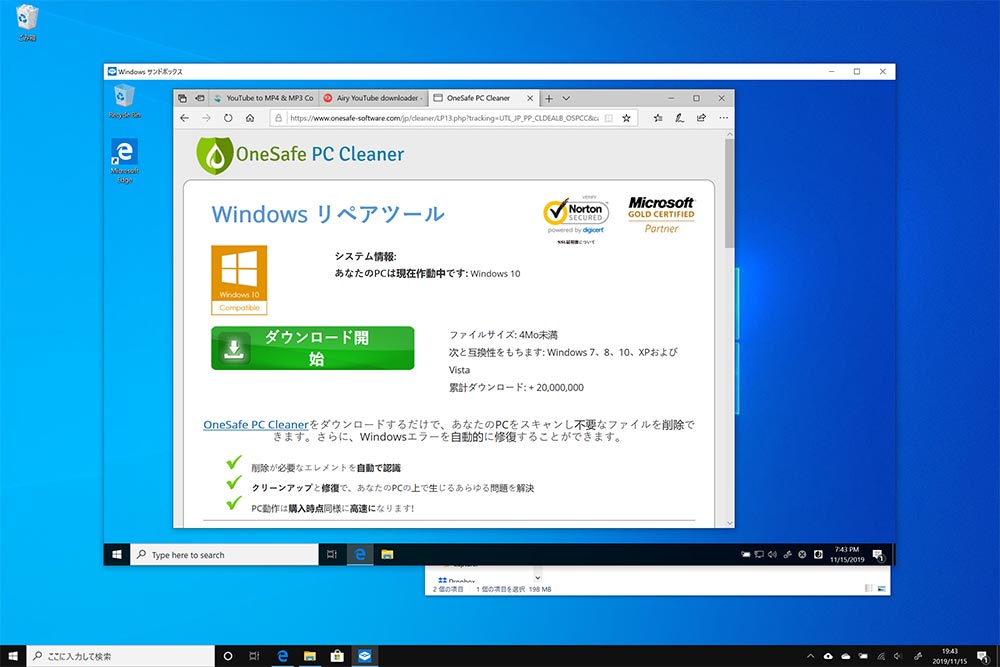Switch Explorer window to details view

click(869, 589)
